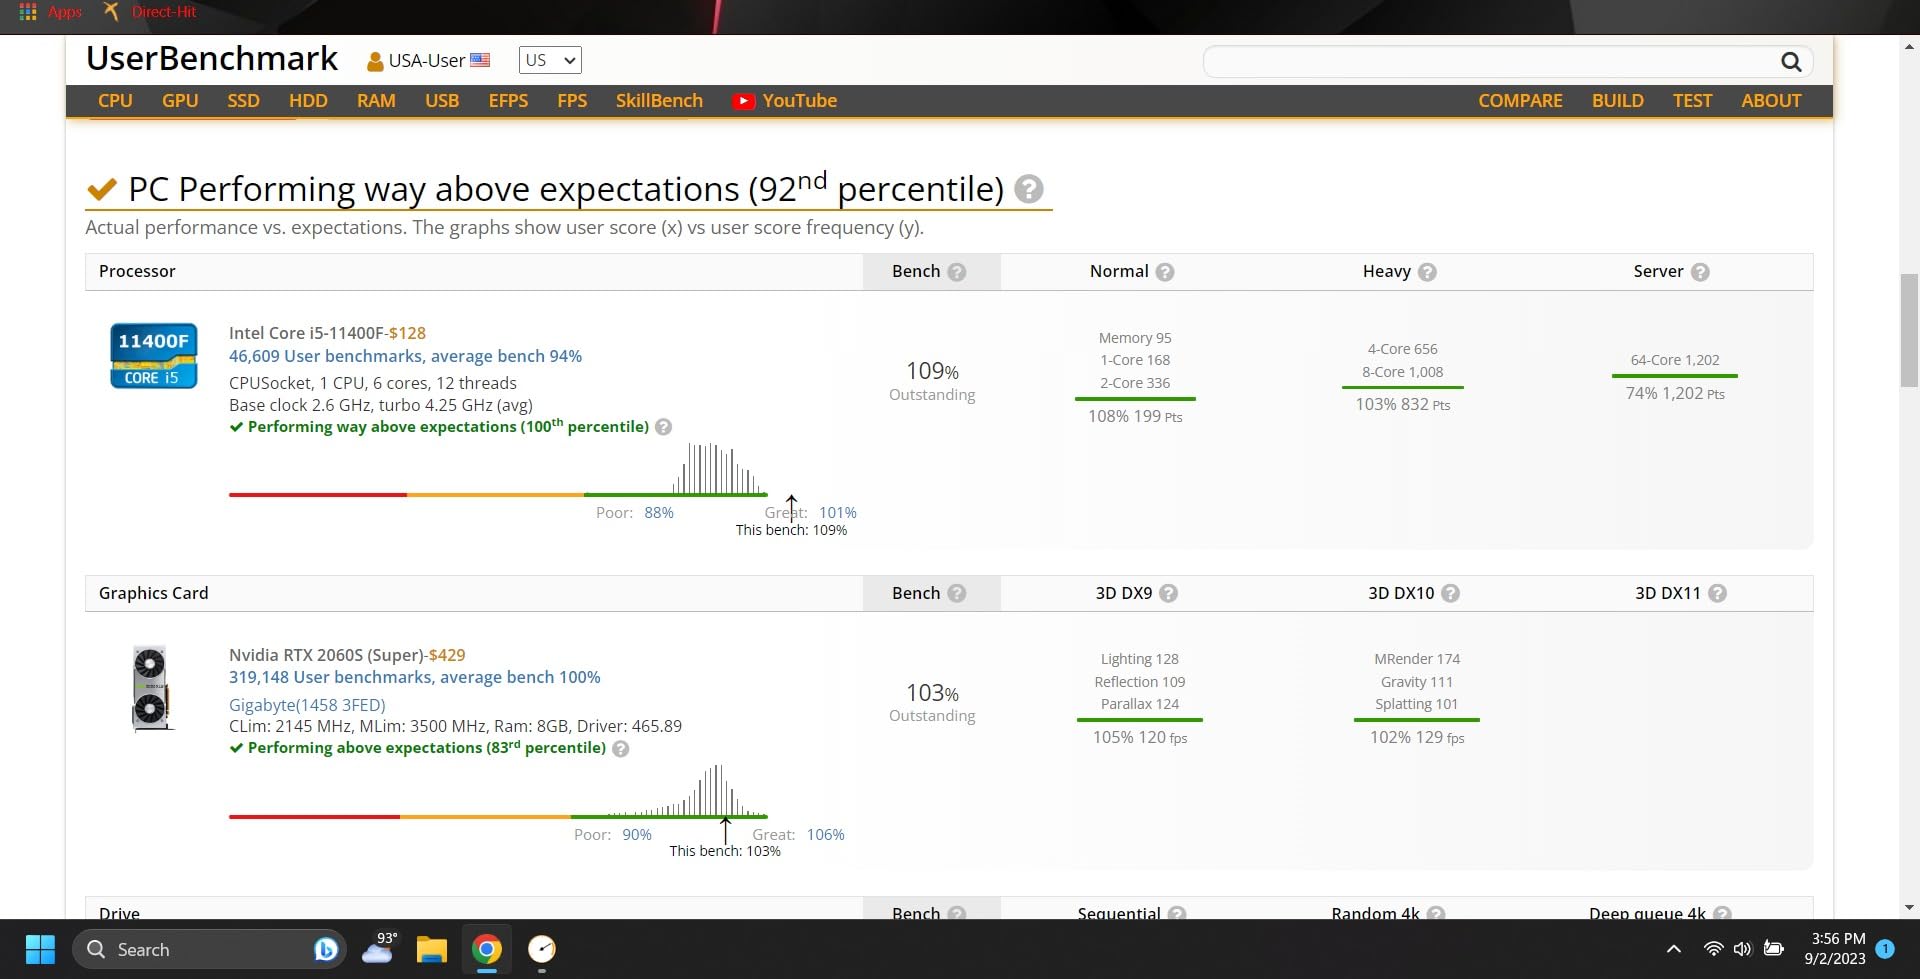Go to the TEST page
Viewport: 1920px width, 979px height.
point(1692,101)
